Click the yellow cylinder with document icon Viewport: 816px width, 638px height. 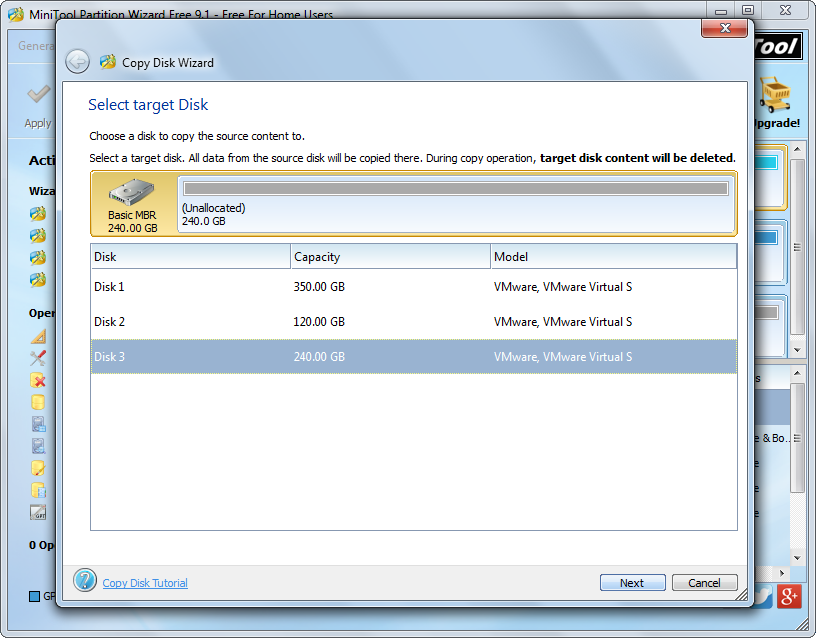[x=38, y=490]
